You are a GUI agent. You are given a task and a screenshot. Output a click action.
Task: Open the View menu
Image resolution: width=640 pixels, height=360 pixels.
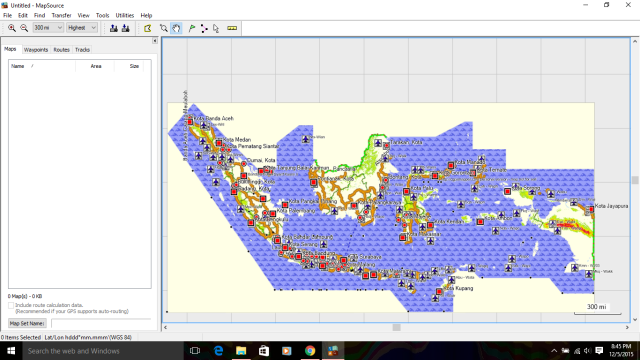(x=83, y=15)
